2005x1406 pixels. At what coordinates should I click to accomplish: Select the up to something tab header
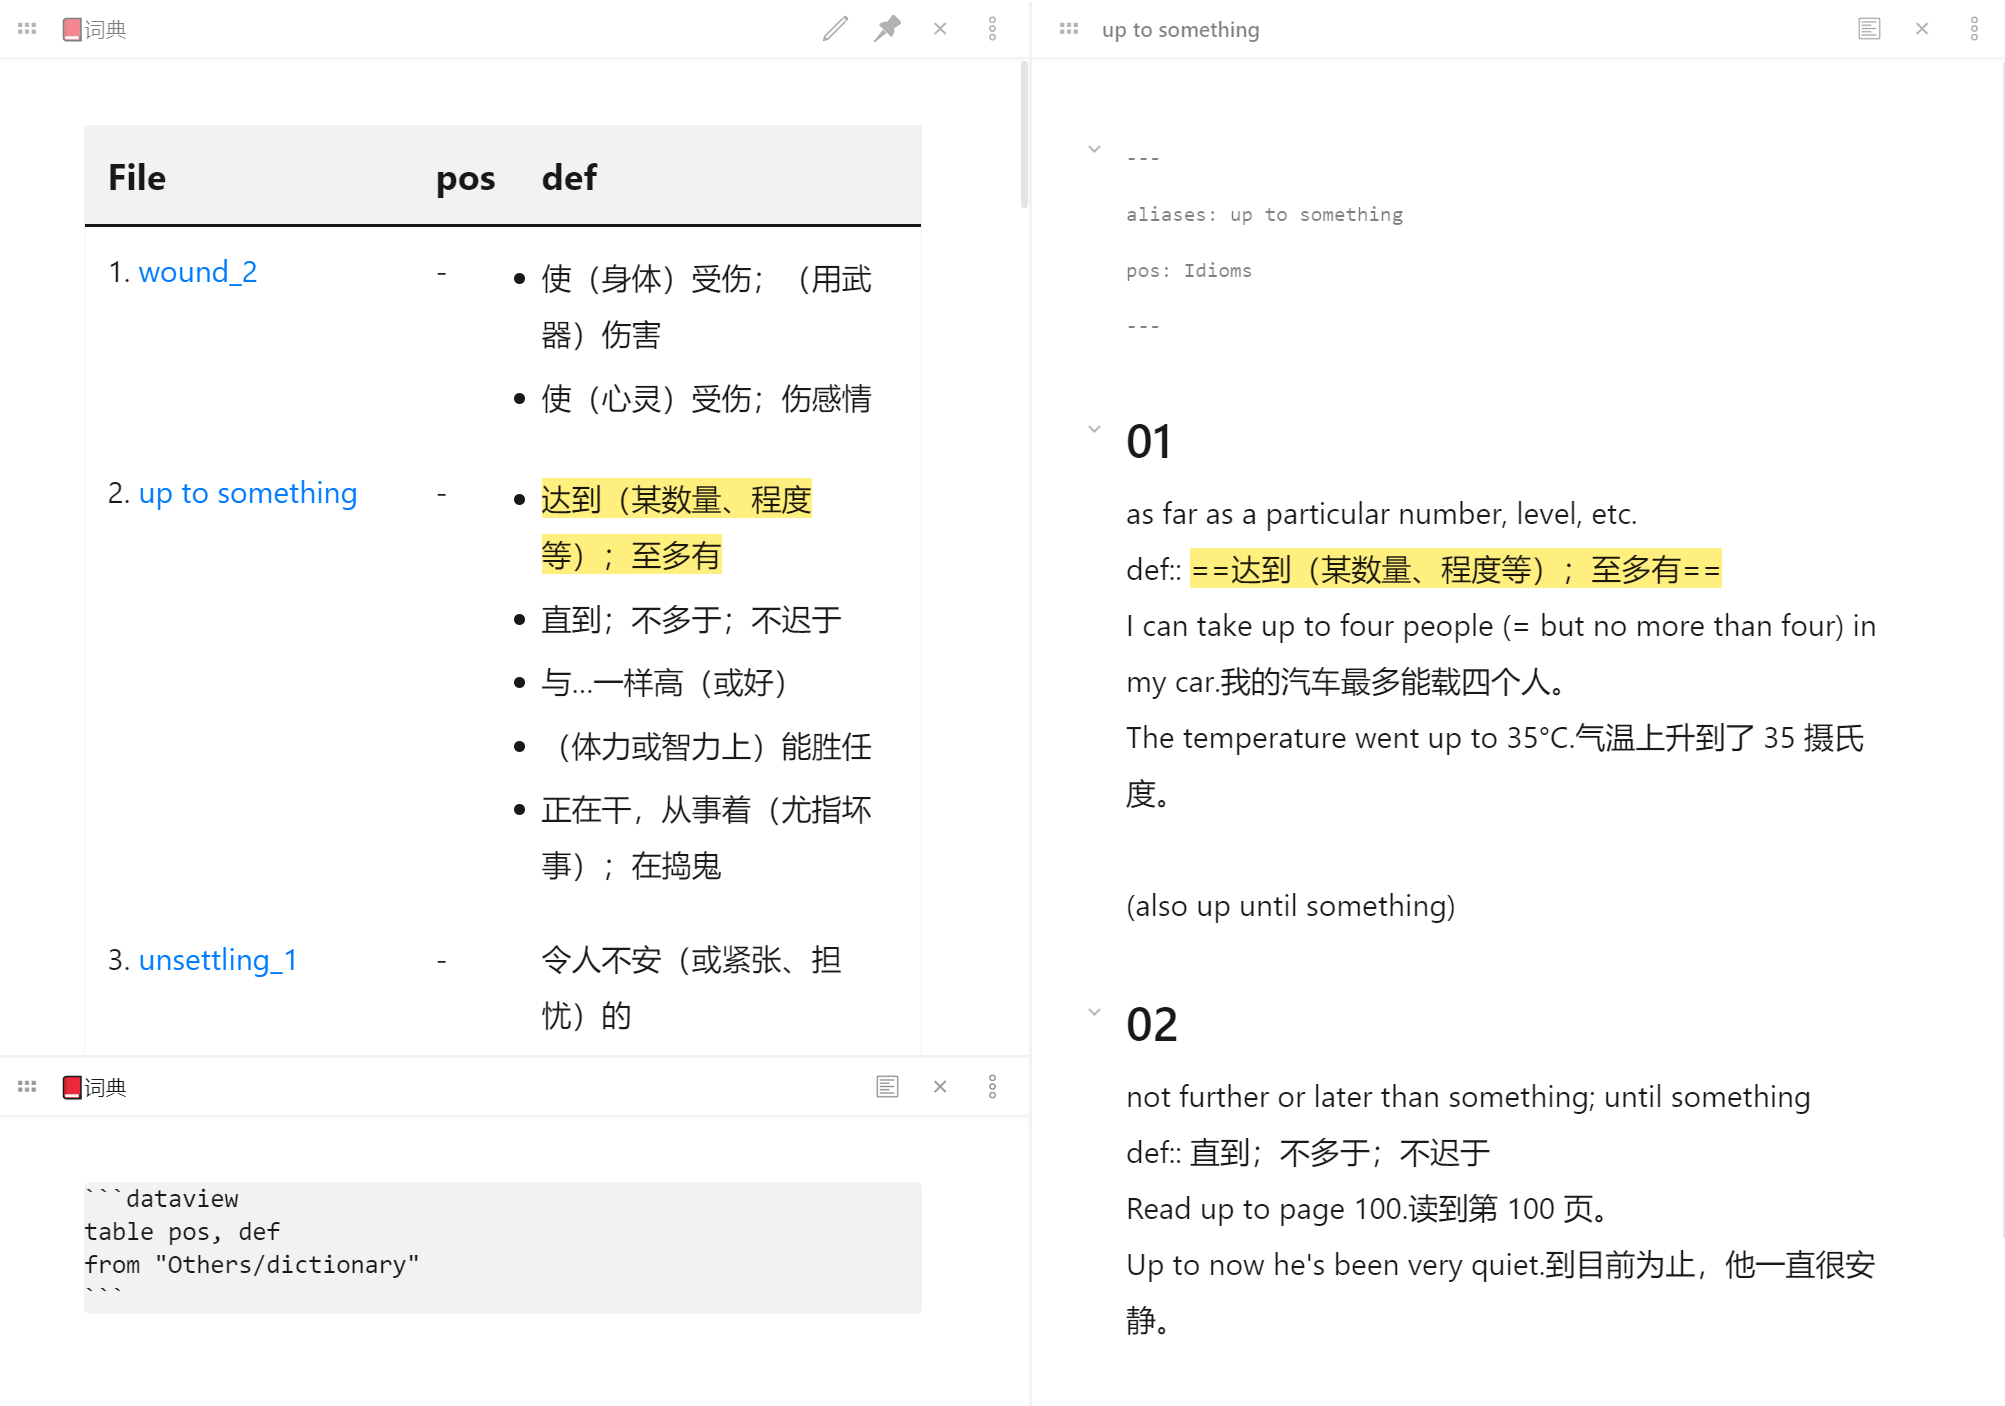pos(1180,29)
